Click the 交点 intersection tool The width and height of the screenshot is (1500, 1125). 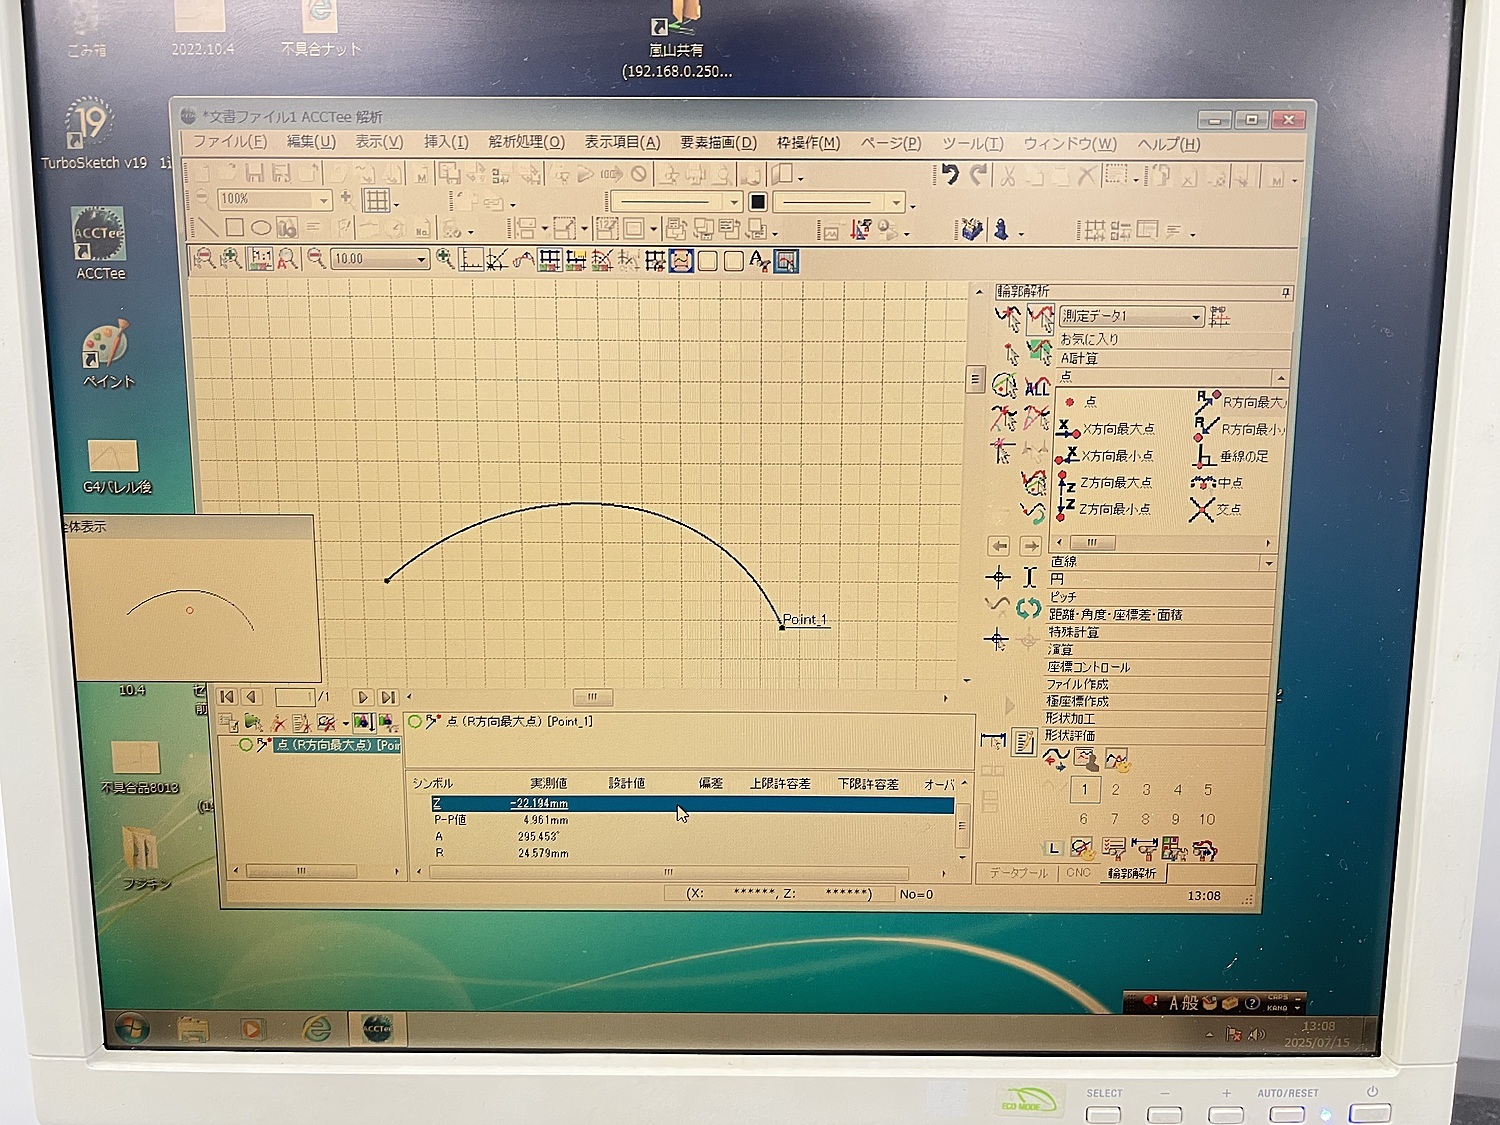pyautogui.click(x=1215, y=510)
